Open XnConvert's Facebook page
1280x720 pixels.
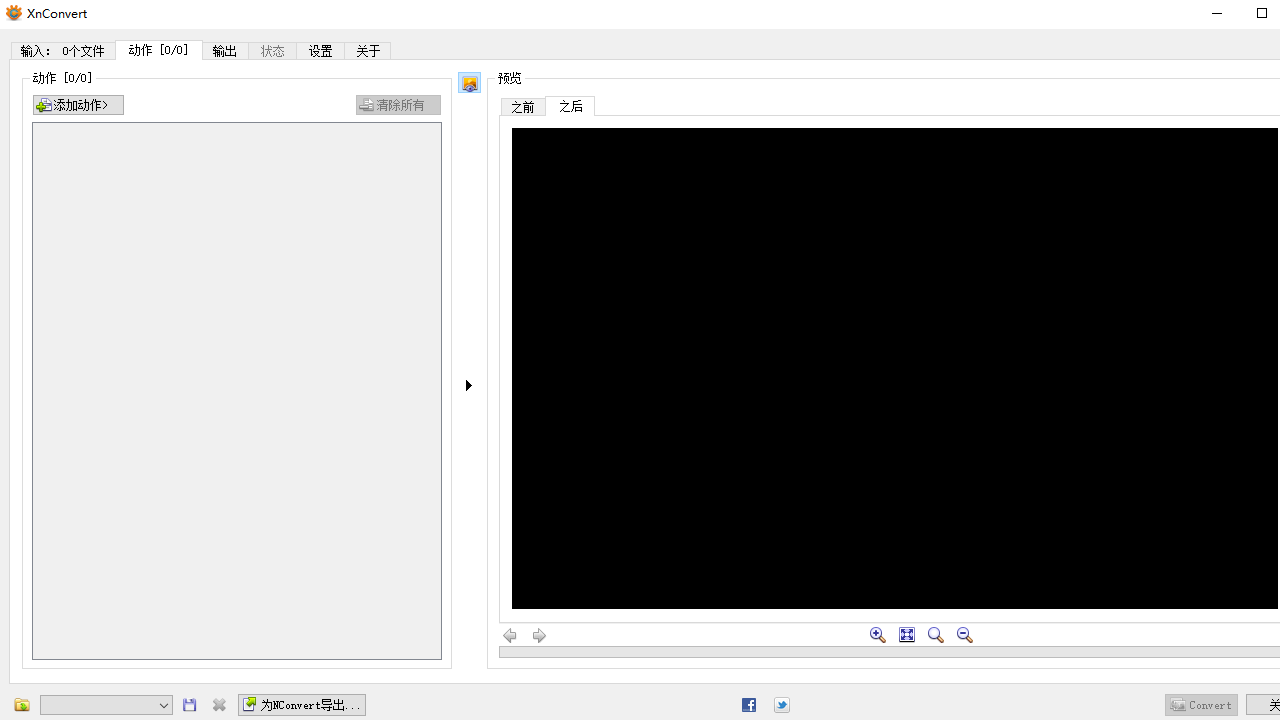pos(748,705)
